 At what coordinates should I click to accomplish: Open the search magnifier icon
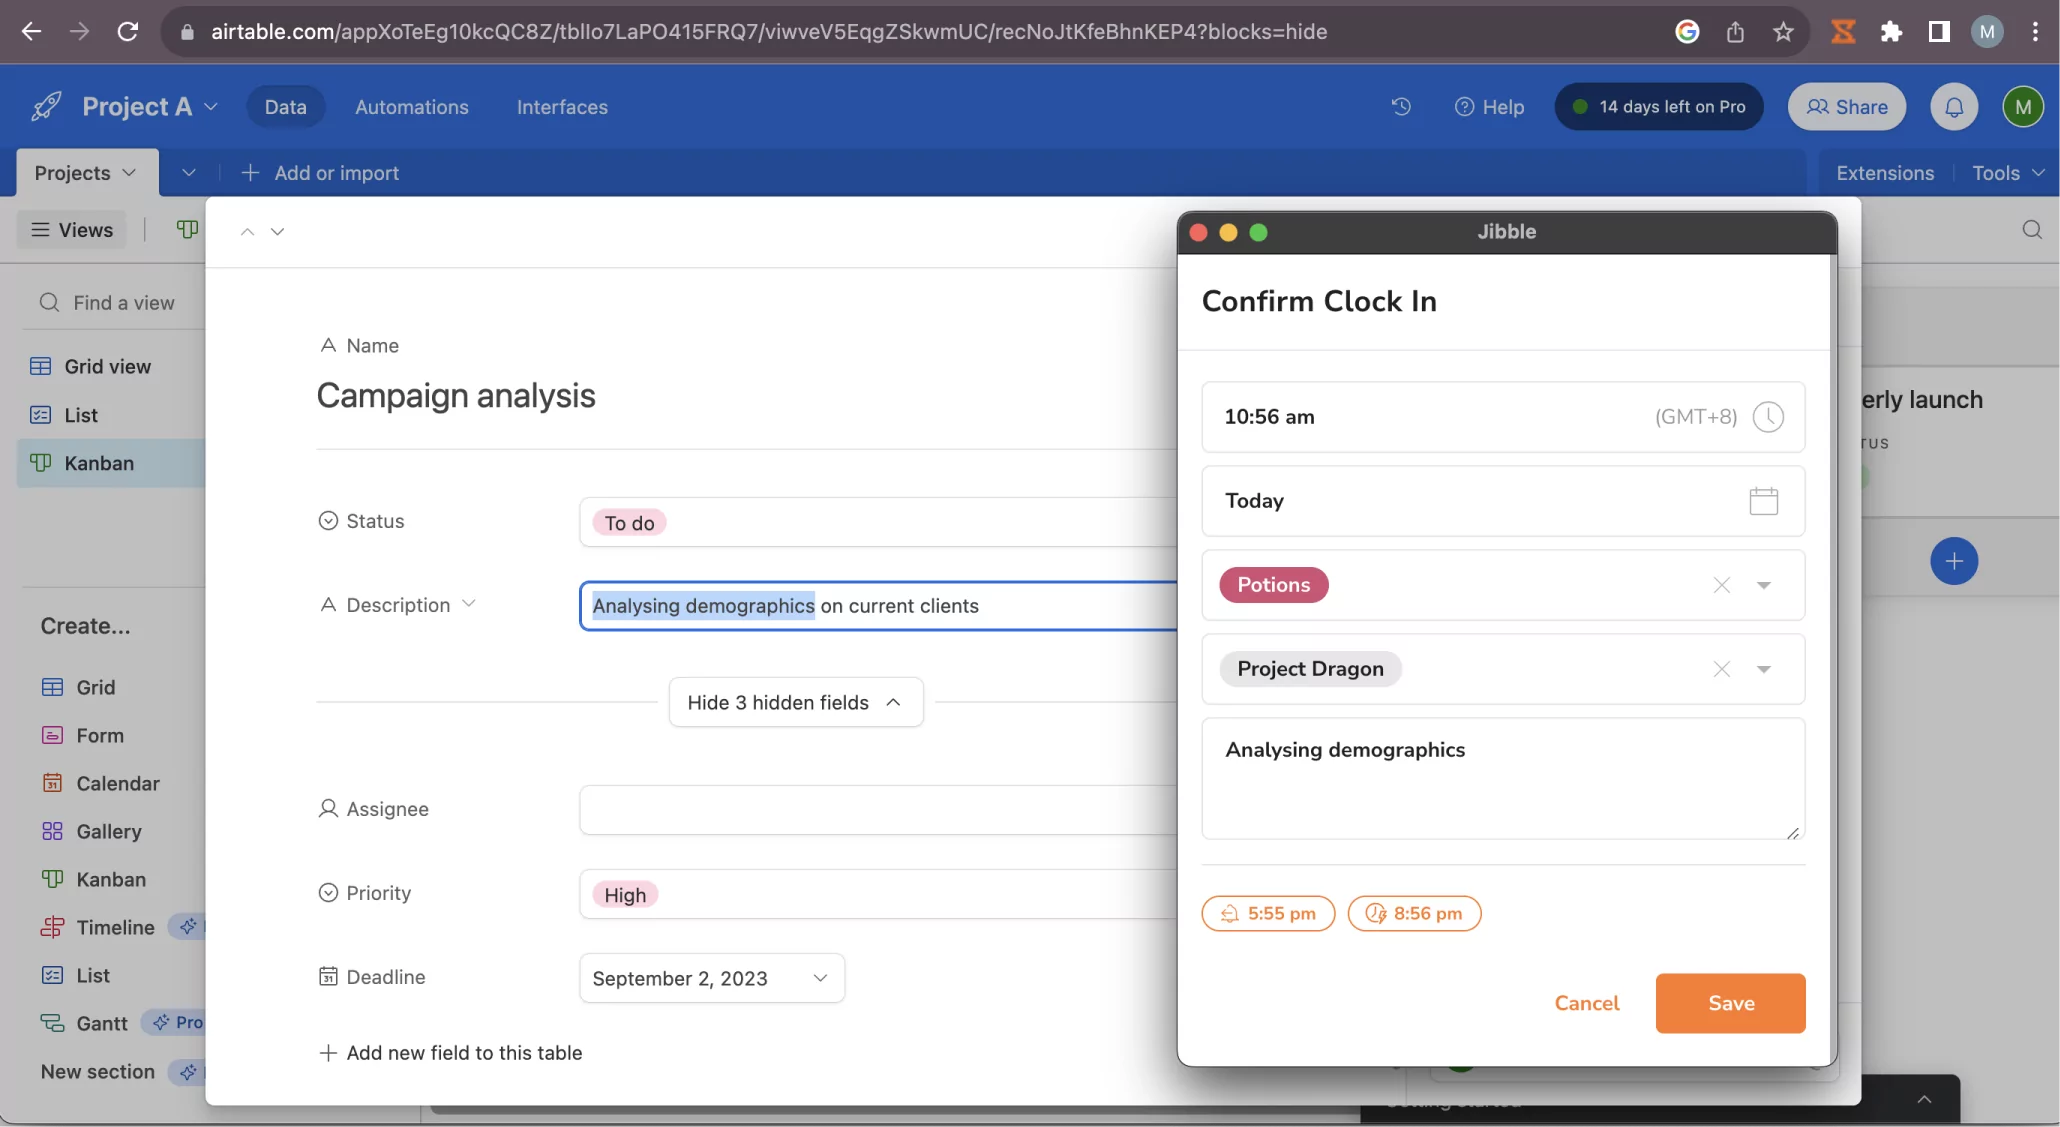2031,229
